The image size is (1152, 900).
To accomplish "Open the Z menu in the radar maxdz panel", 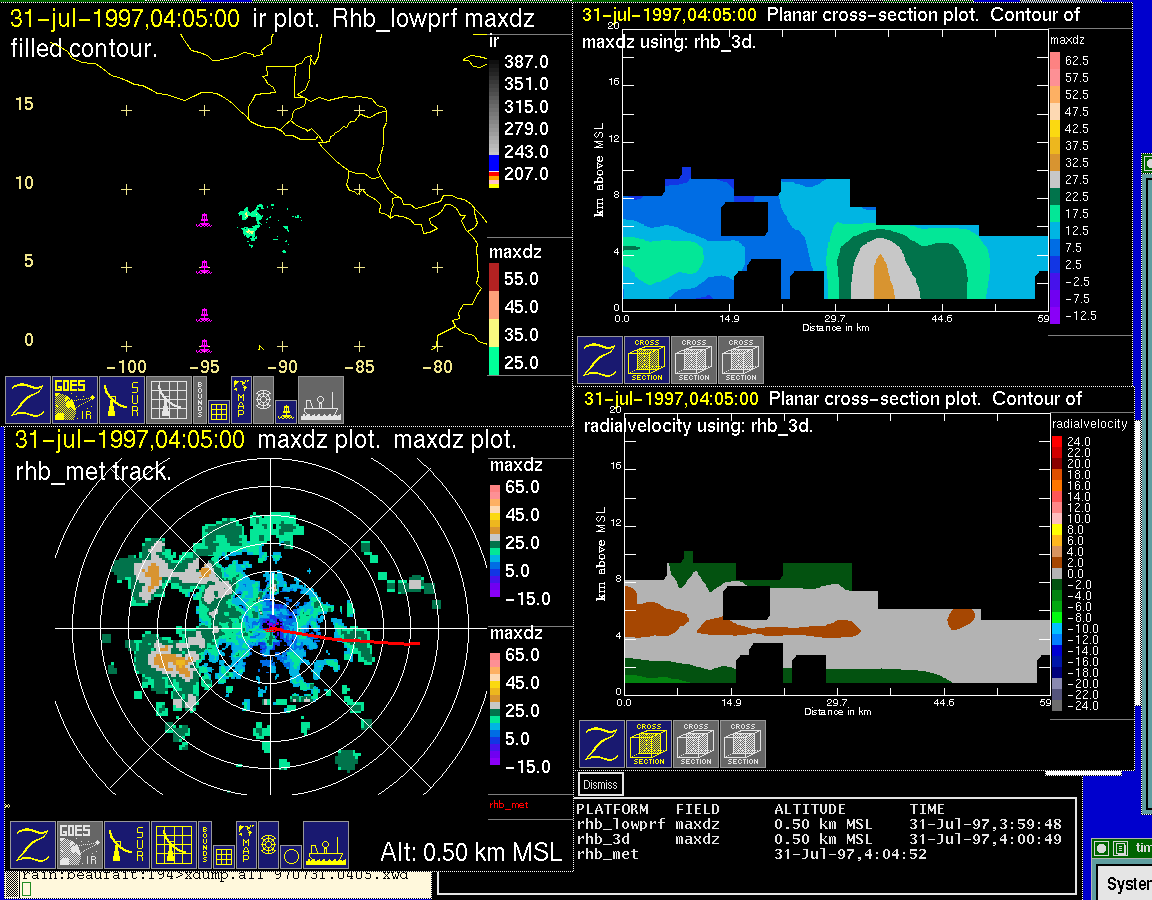I will click(31, 845).
